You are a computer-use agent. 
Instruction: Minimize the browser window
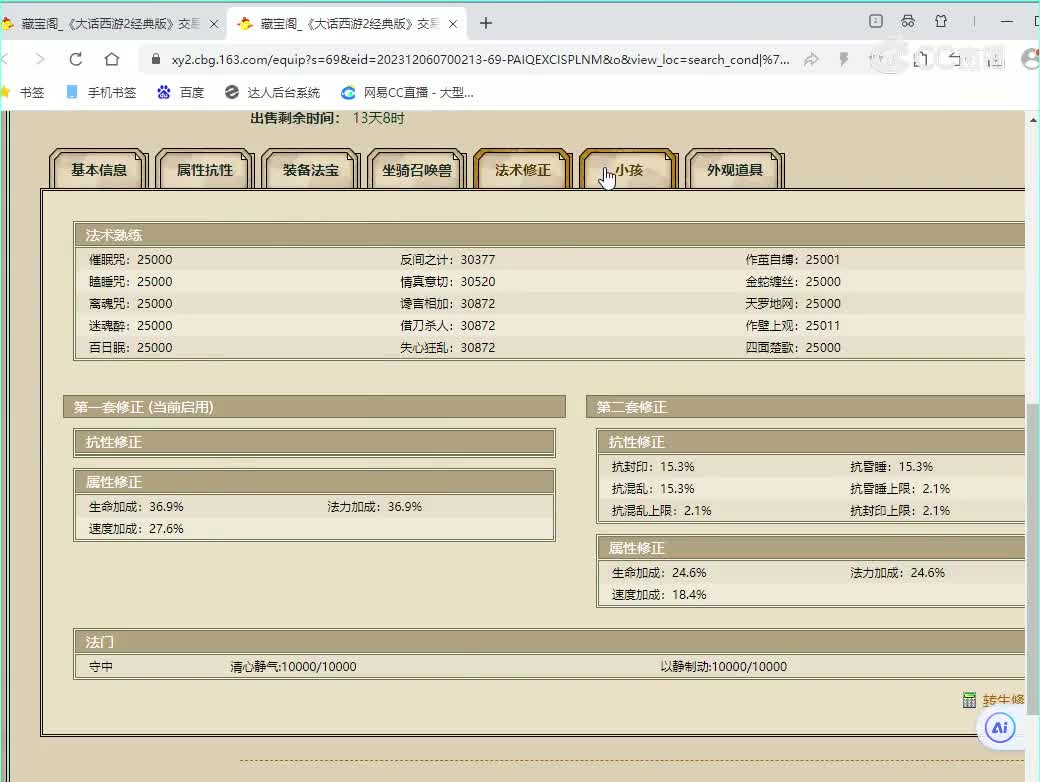click(x=1007, y=21)
